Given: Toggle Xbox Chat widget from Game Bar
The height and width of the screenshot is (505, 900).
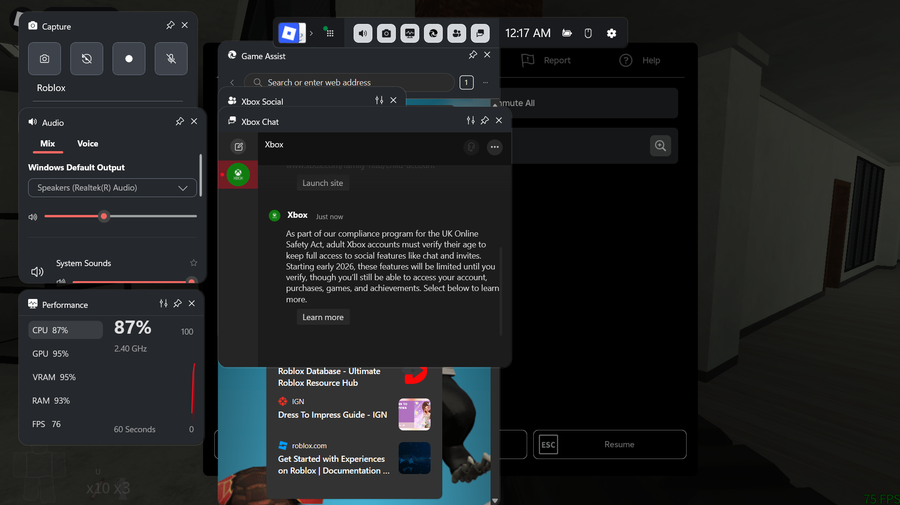Looking at the screenshot, I should point(480,33).
